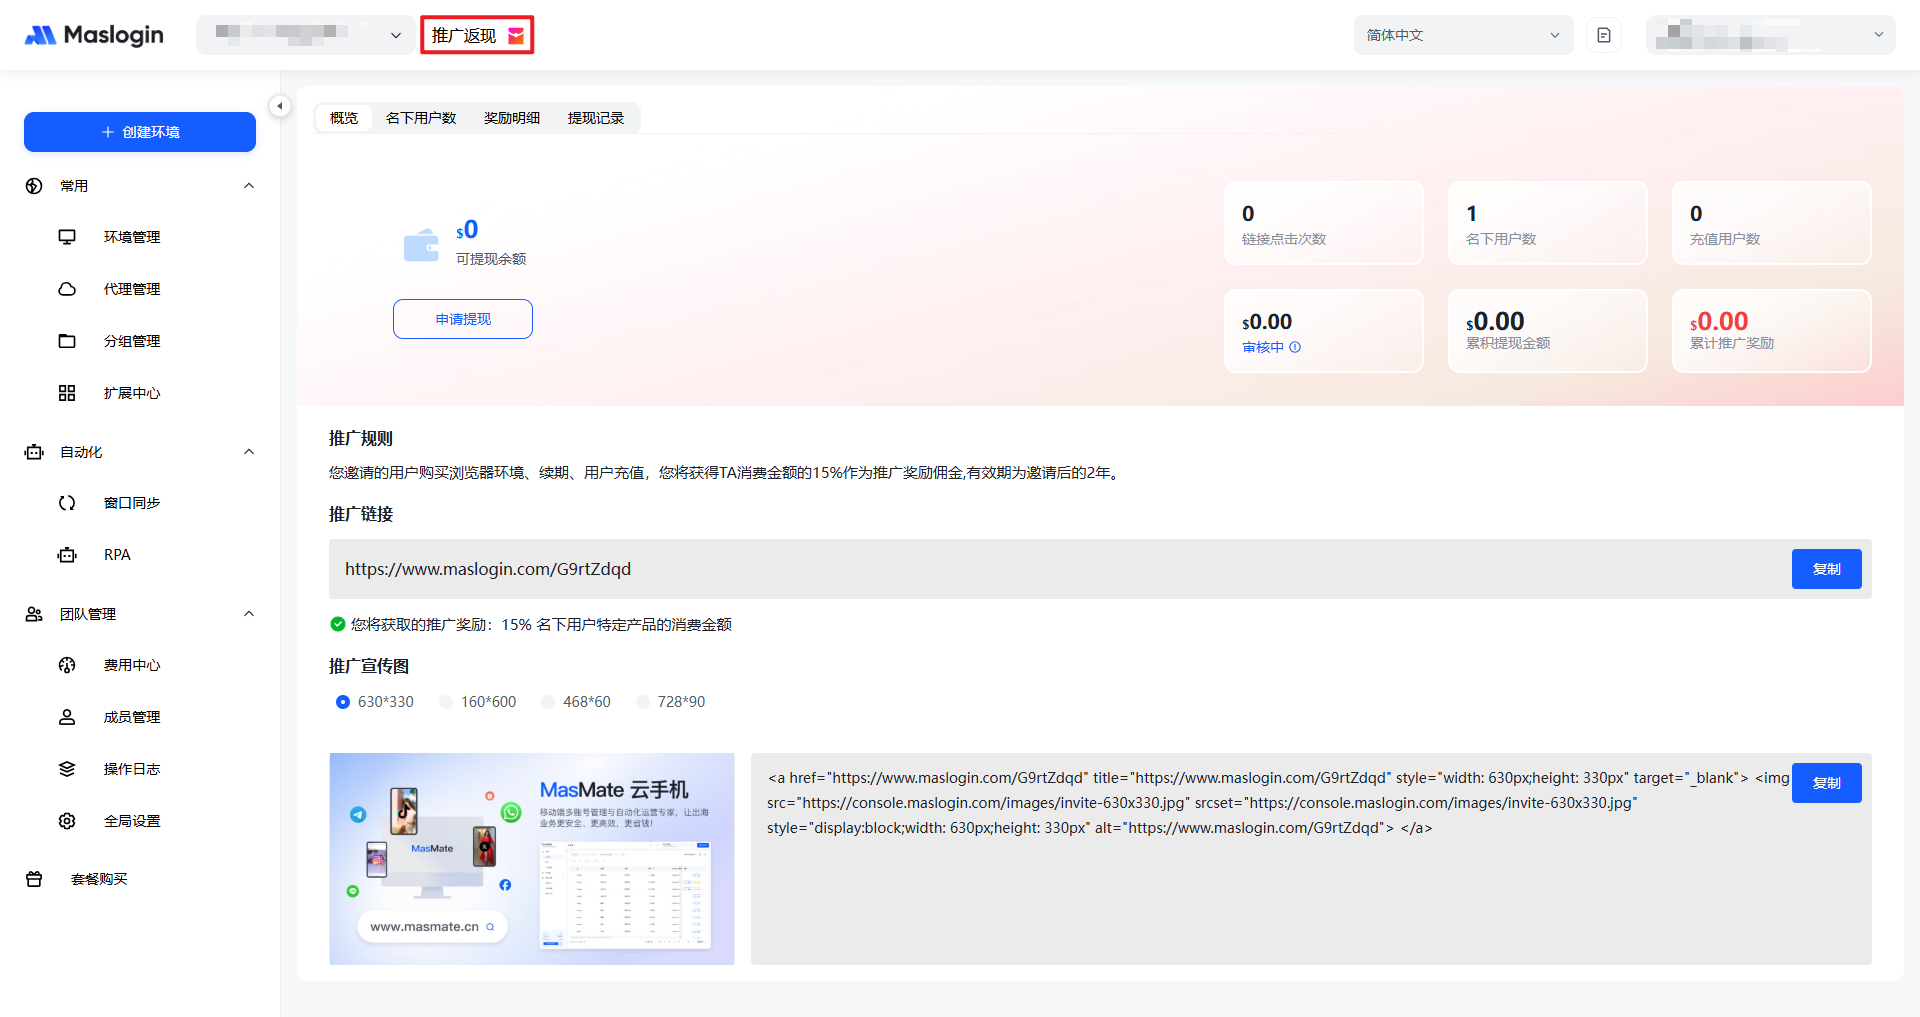Click the 申请提现 button
Image resolution: width=1920 pixels, height=1017 pixels.
pos(463,319)
